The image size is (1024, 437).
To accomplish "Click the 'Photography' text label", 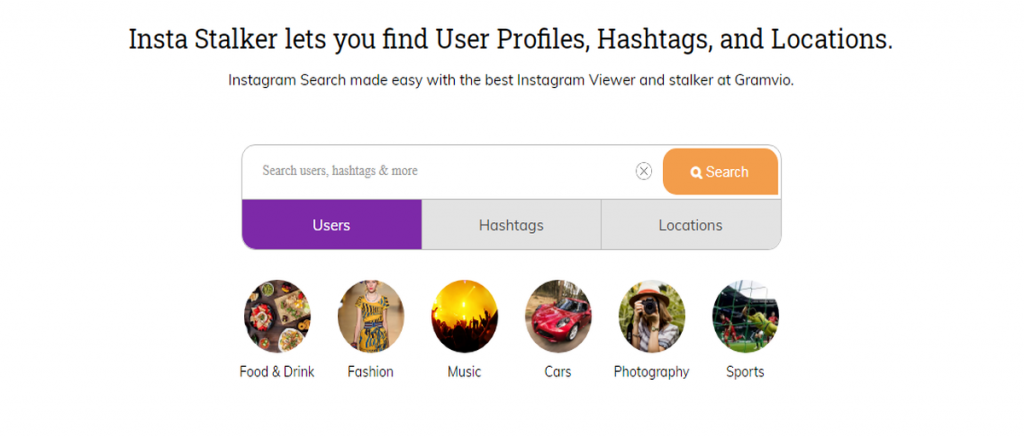I will tap(652, 372).
